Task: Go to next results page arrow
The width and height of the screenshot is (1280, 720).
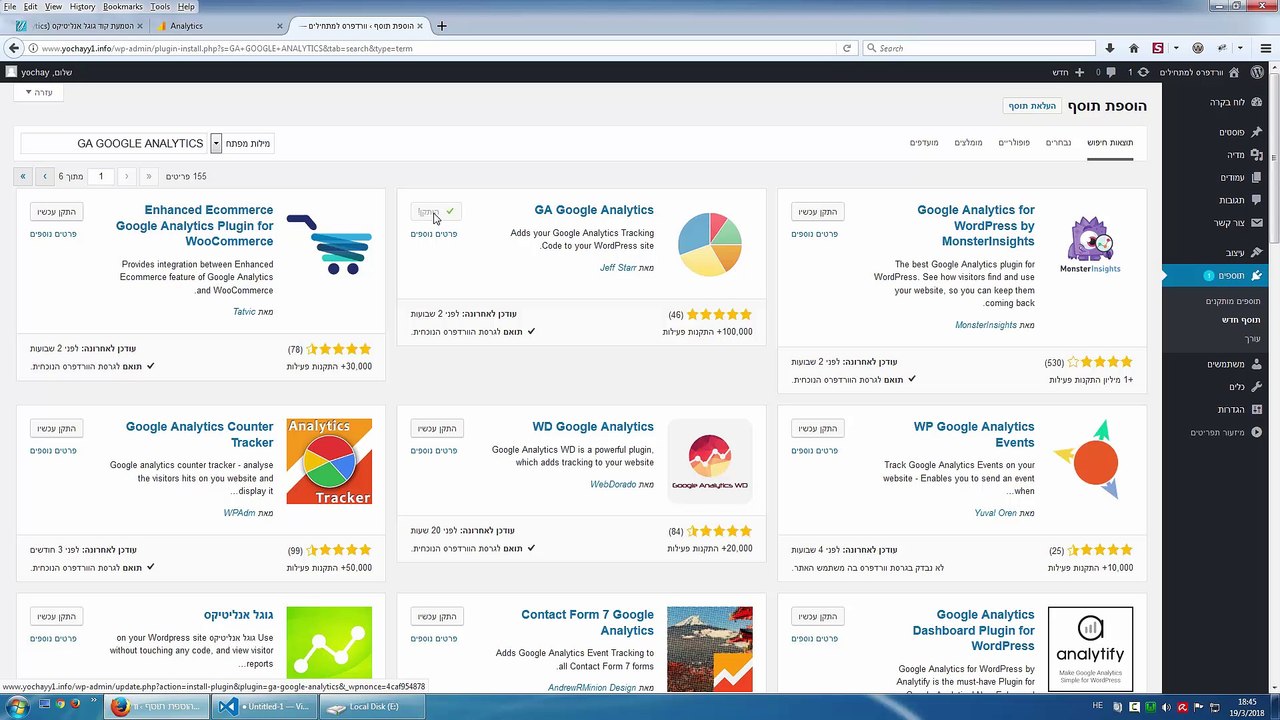Action: (x=45, y=176)
